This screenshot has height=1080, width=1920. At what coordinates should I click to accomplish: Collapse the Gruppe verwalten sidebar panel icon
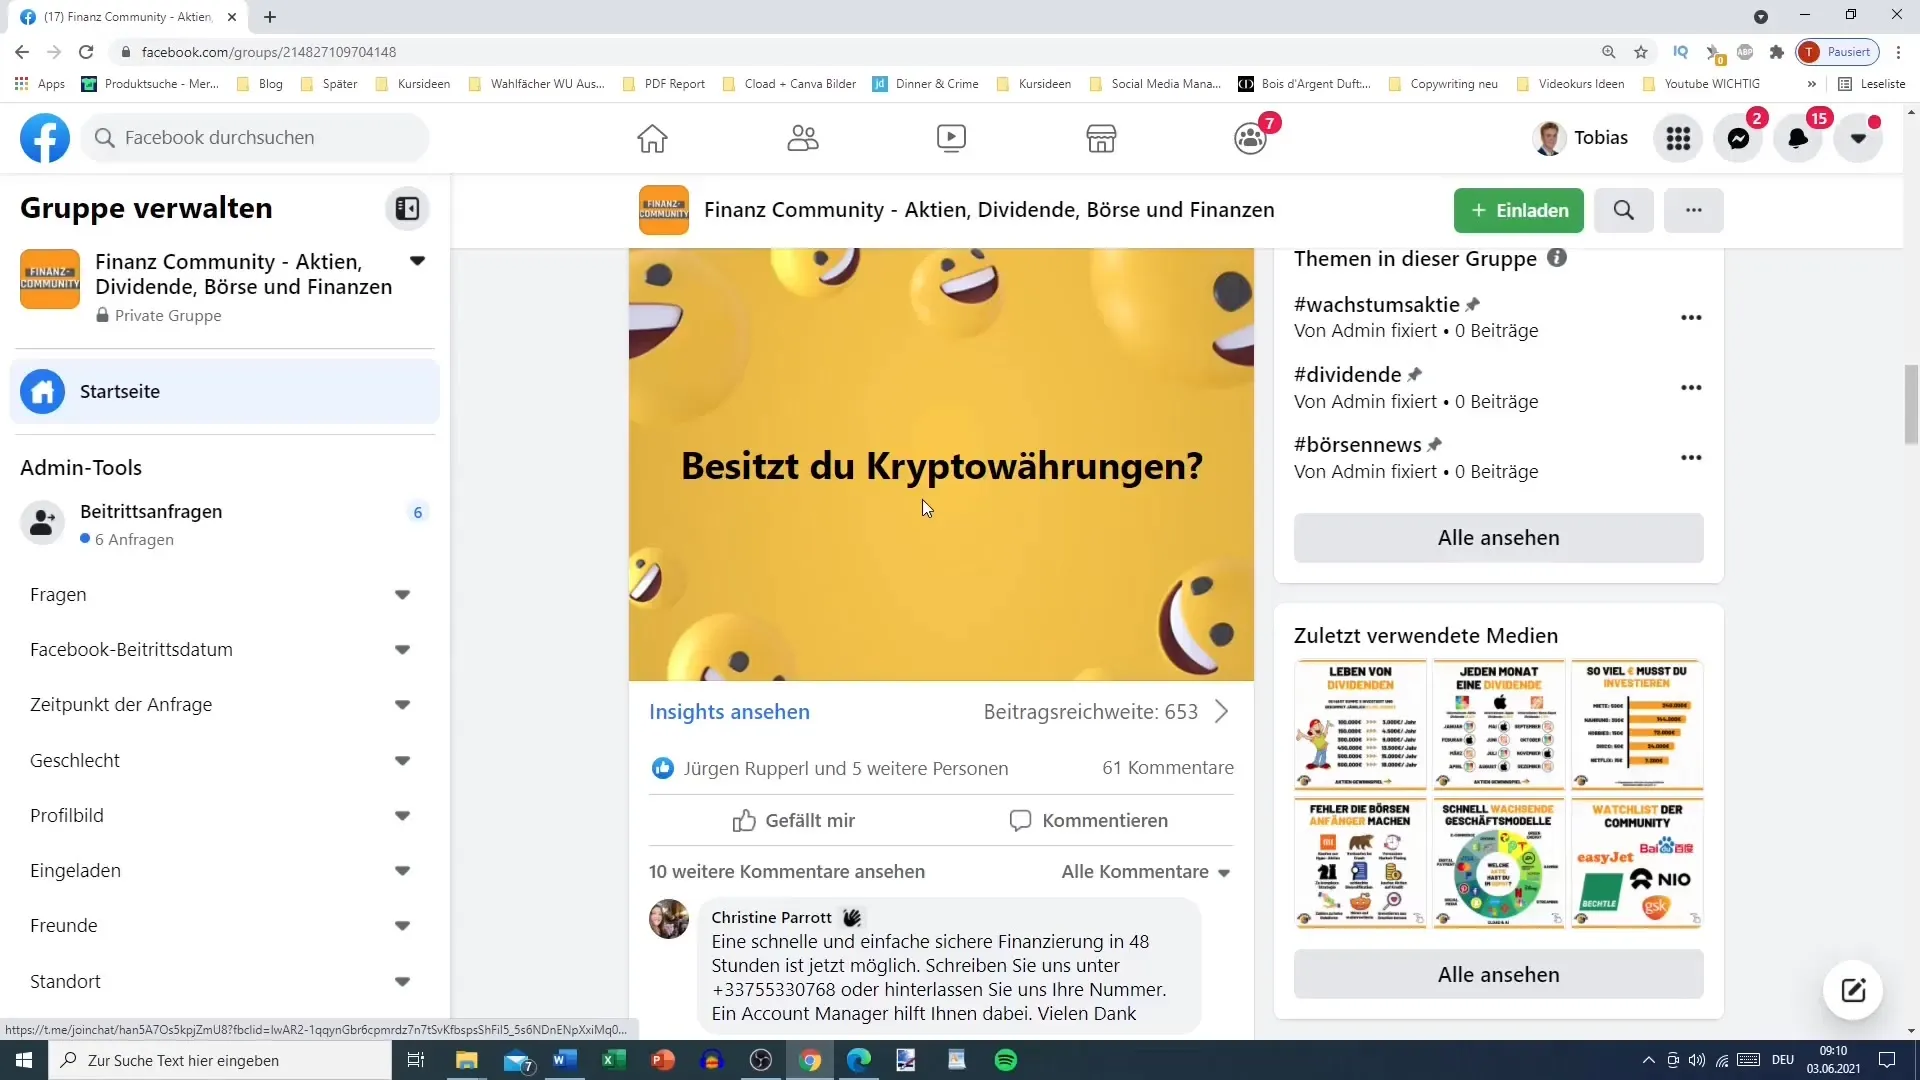[407, 208]
